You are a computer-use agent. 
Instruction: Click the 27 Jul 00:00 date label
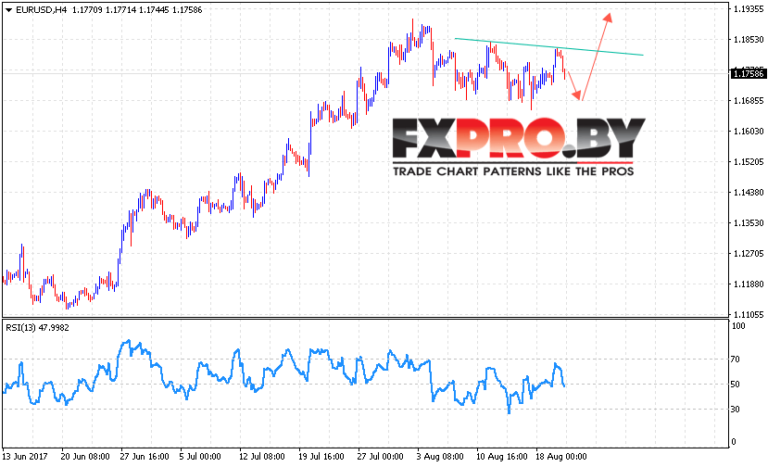coord(380,457)
